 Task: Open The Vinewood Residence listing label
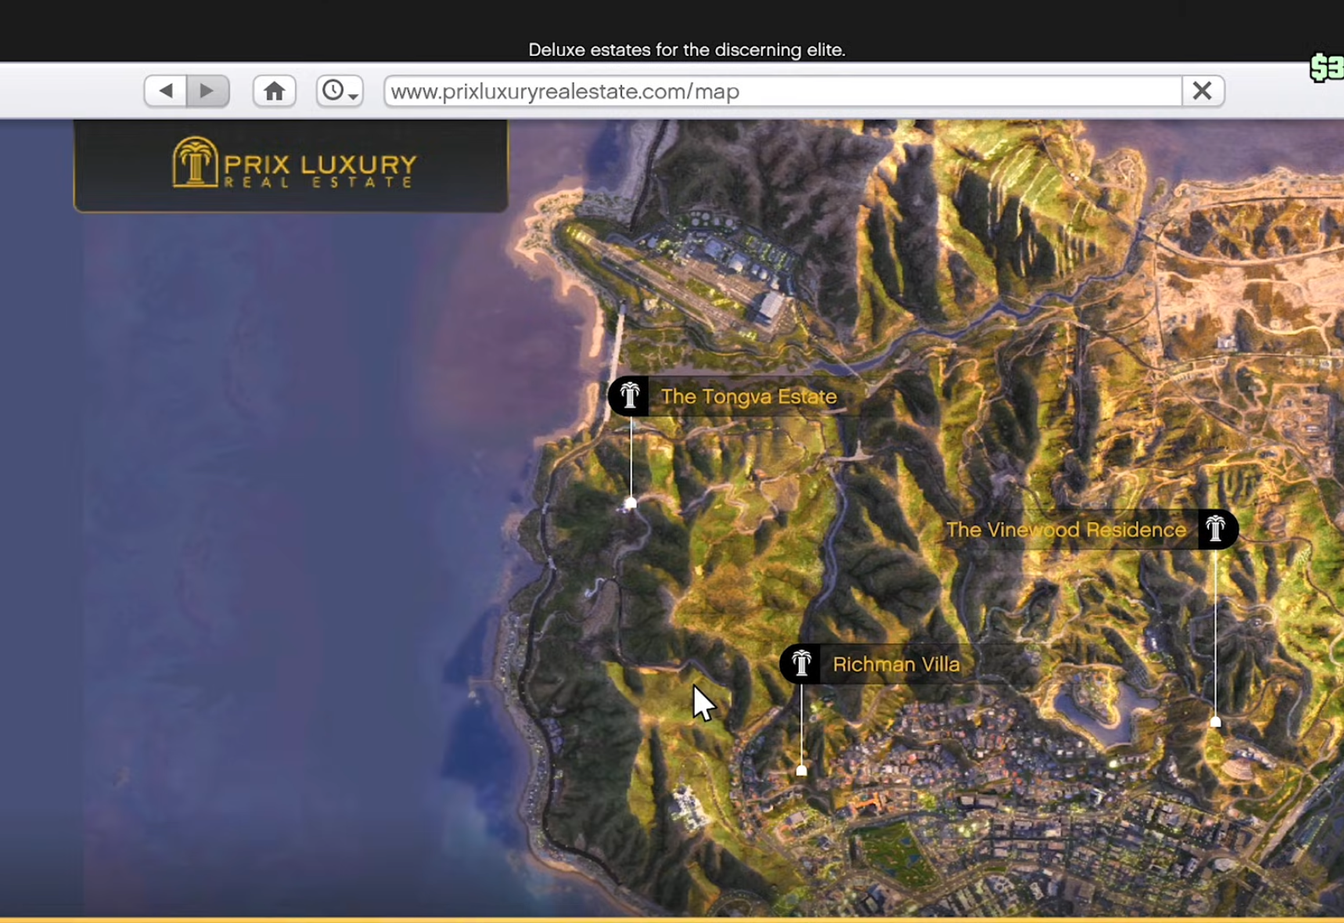point(1065,530)
